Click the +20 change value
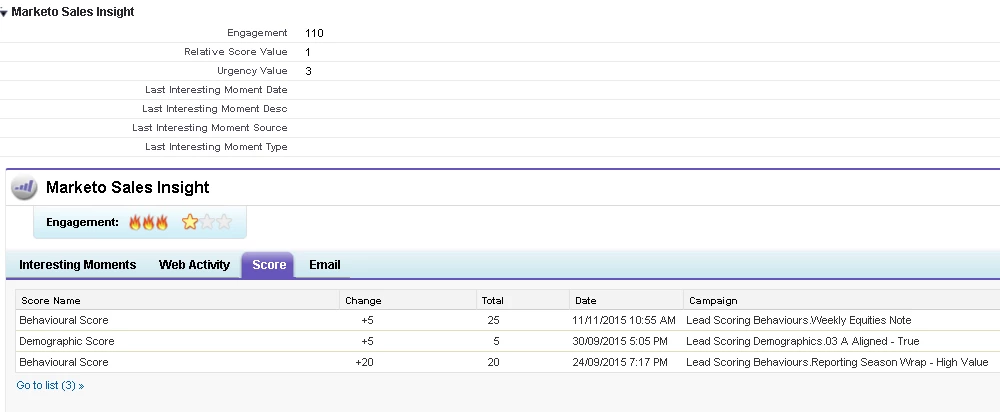 365,362
